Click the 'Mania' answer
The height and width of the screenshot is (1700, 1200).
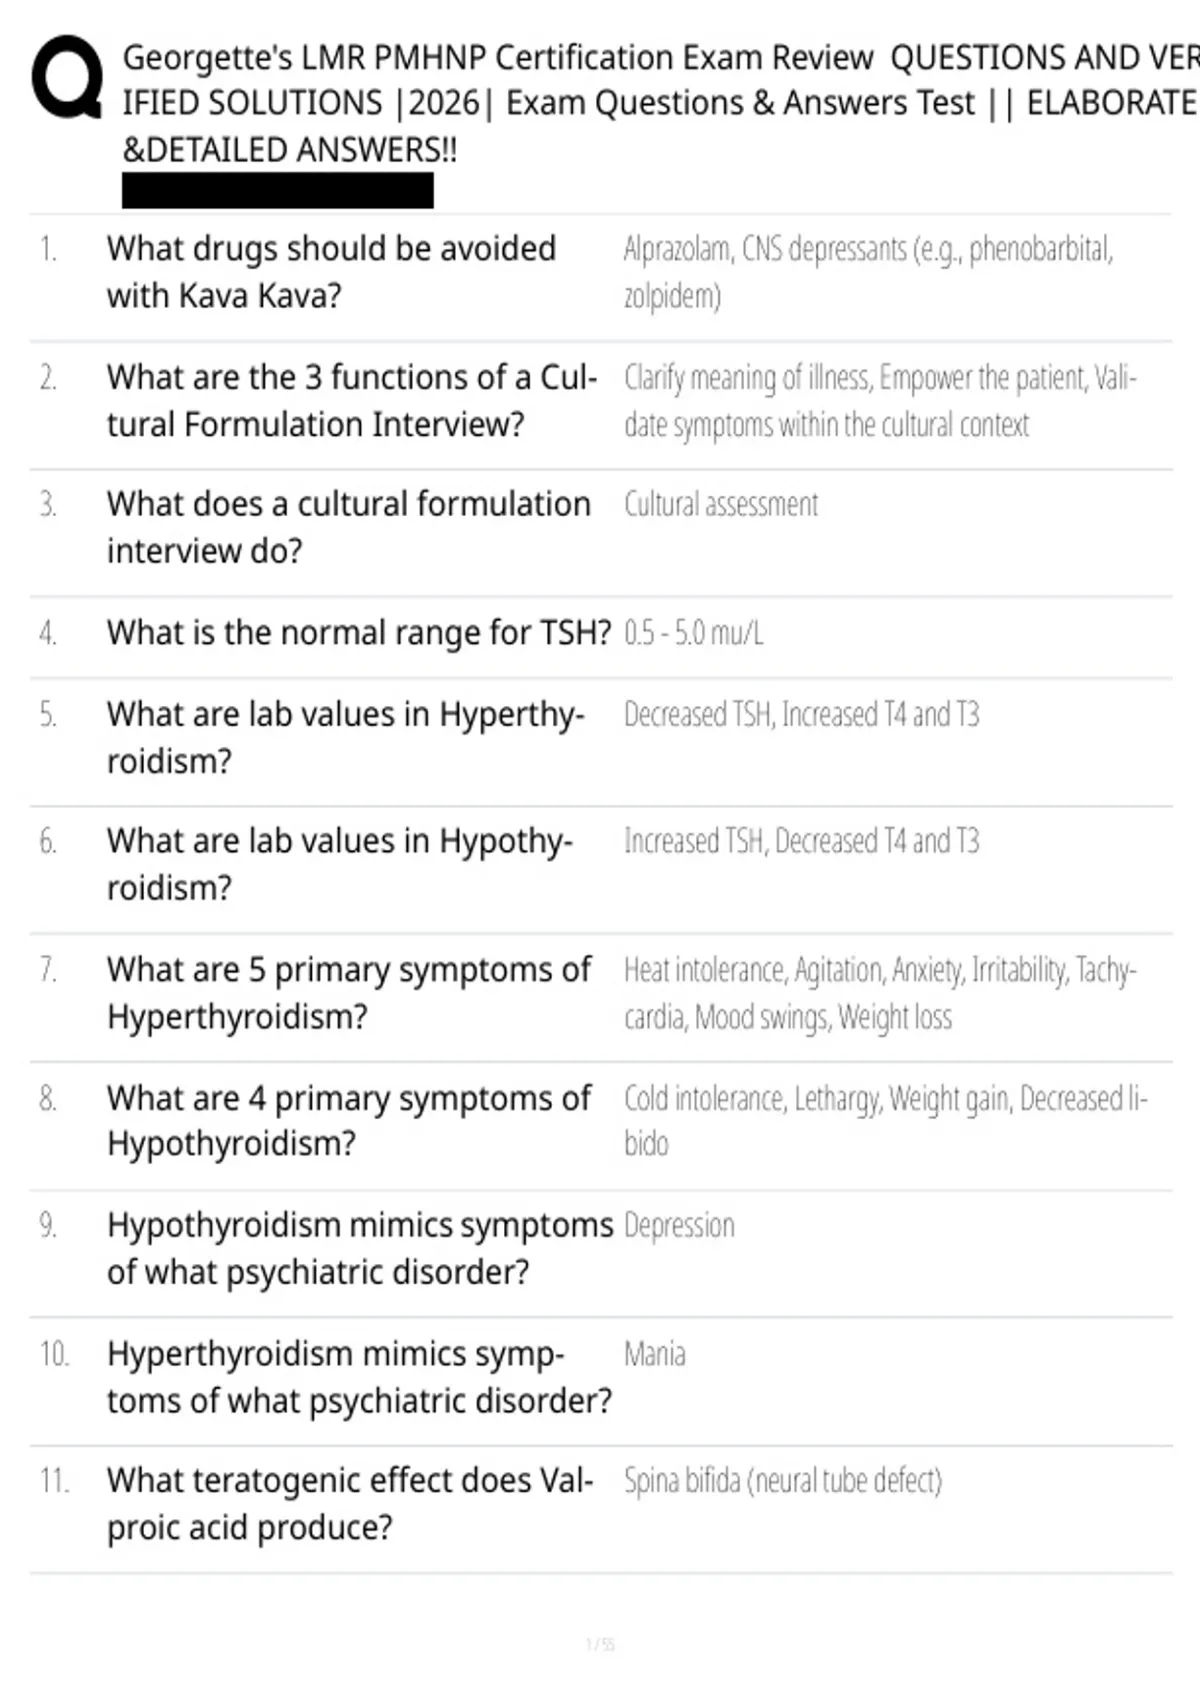655,1354
